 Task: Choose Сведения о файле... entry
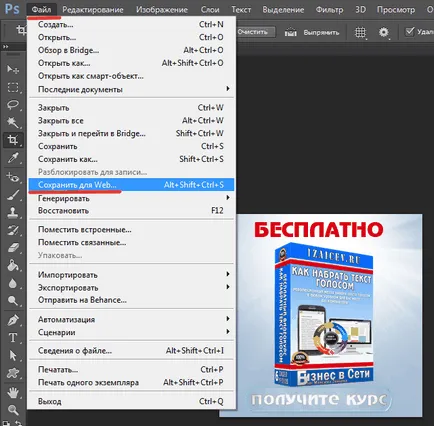pyautogui.click(x=131, y=351)
